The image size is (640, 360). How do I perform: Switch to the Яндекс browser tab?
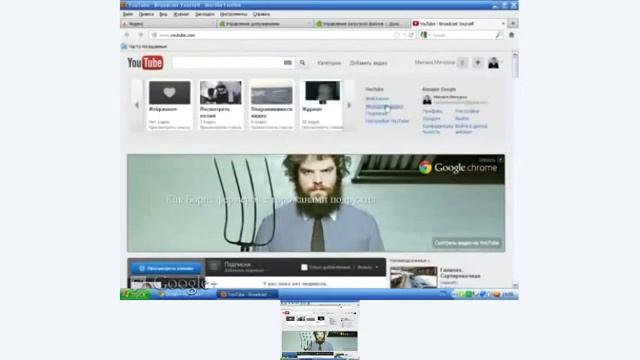168,24
